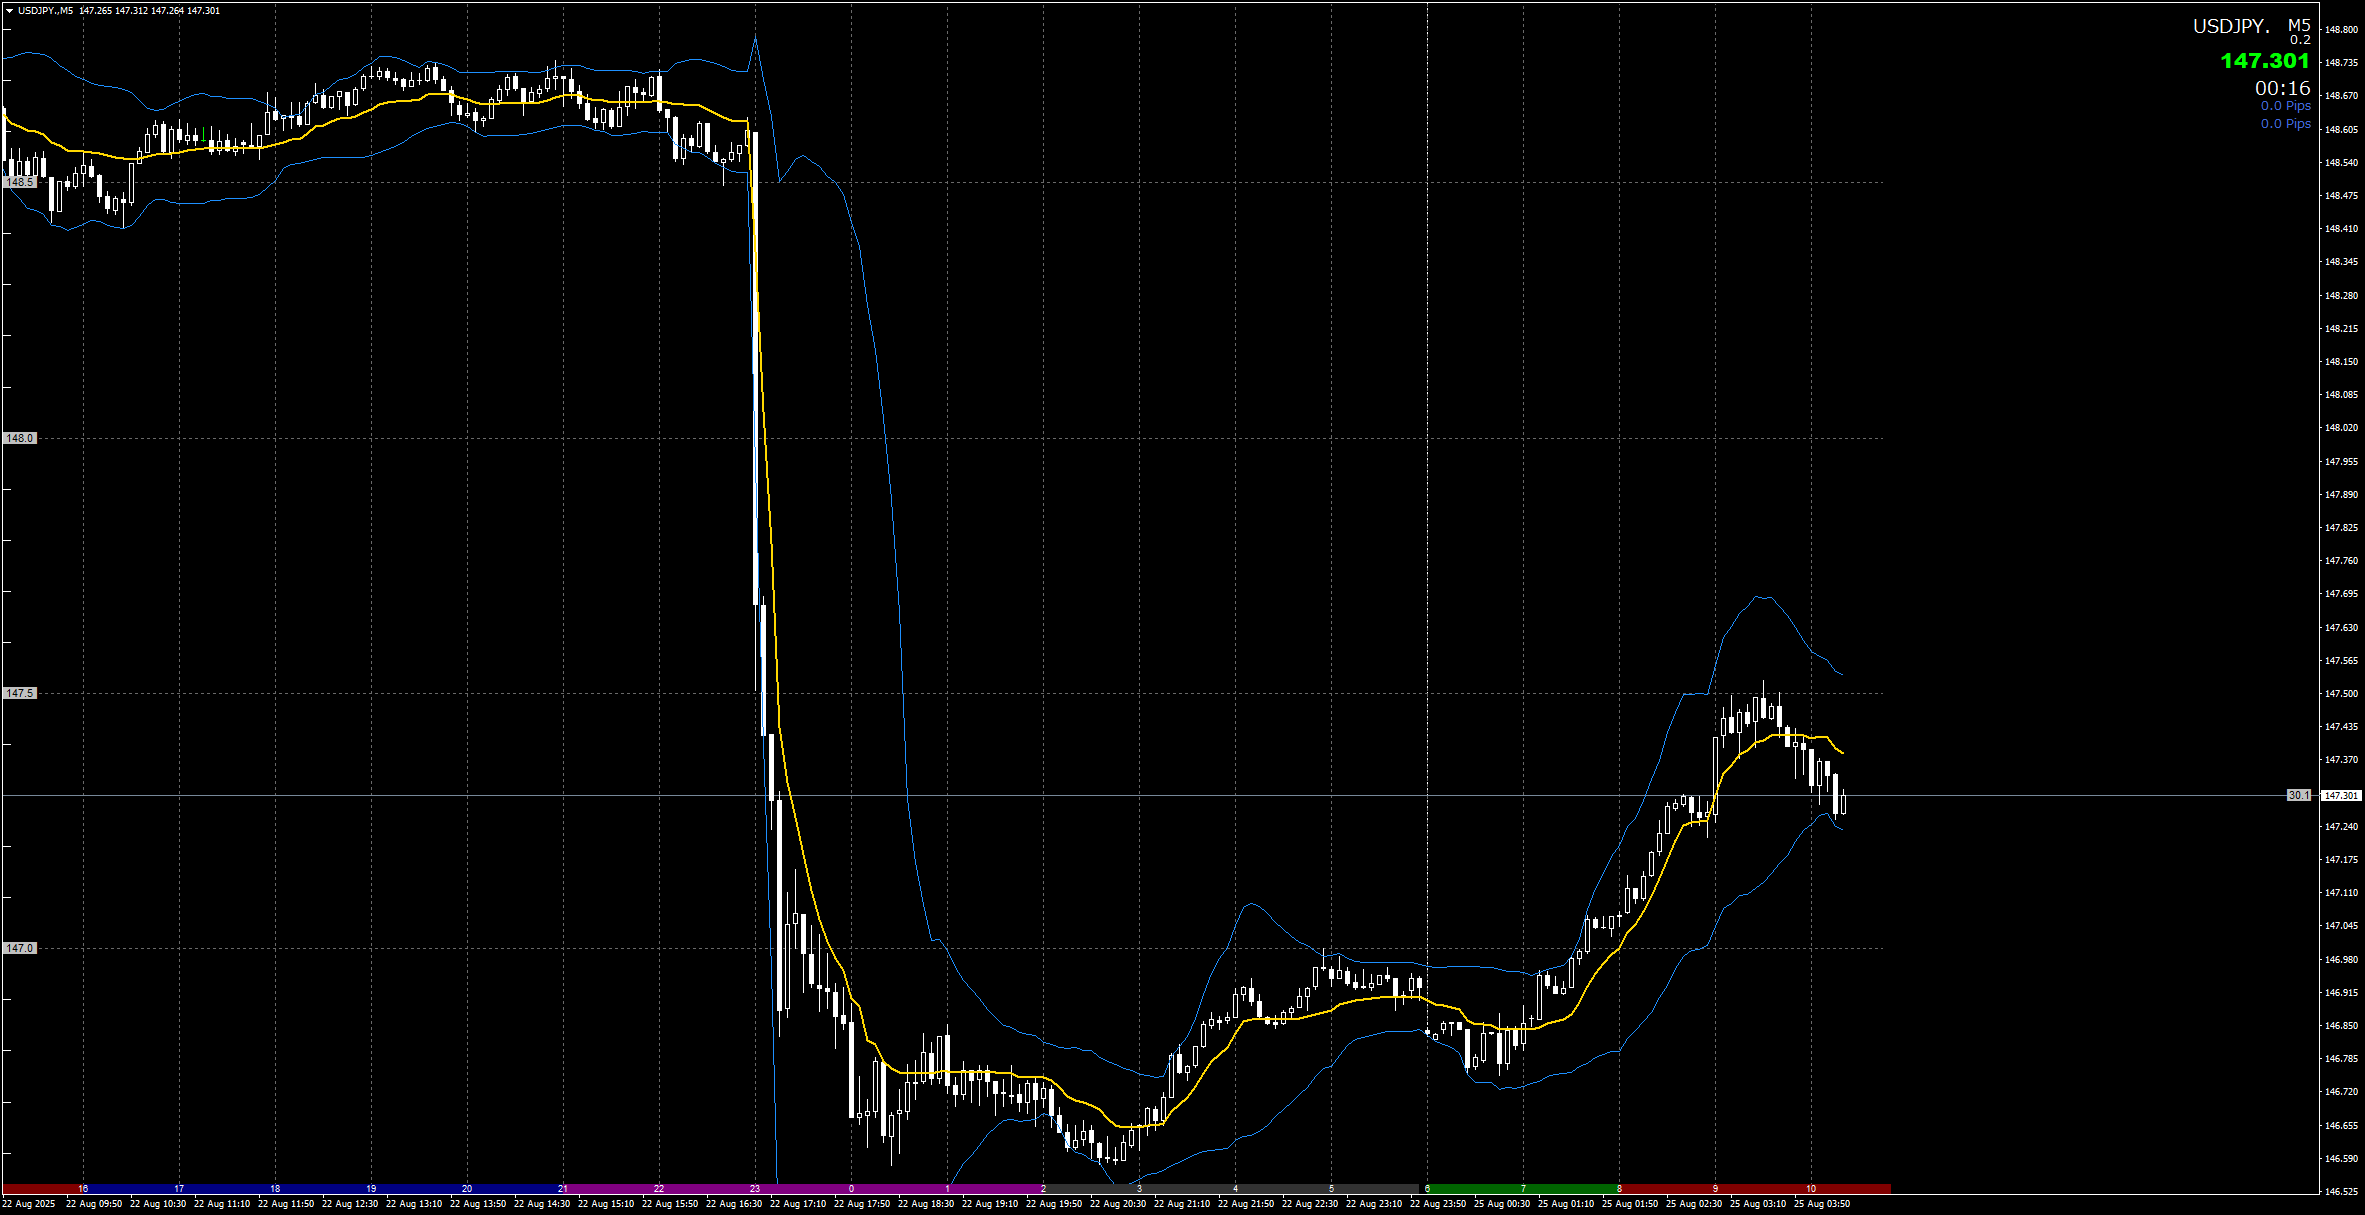Viewport: 2365px width, 1215px height.
Task: Click the dropdown arrow beside USDJPY.,M5 title
Action: click(9, 11)
